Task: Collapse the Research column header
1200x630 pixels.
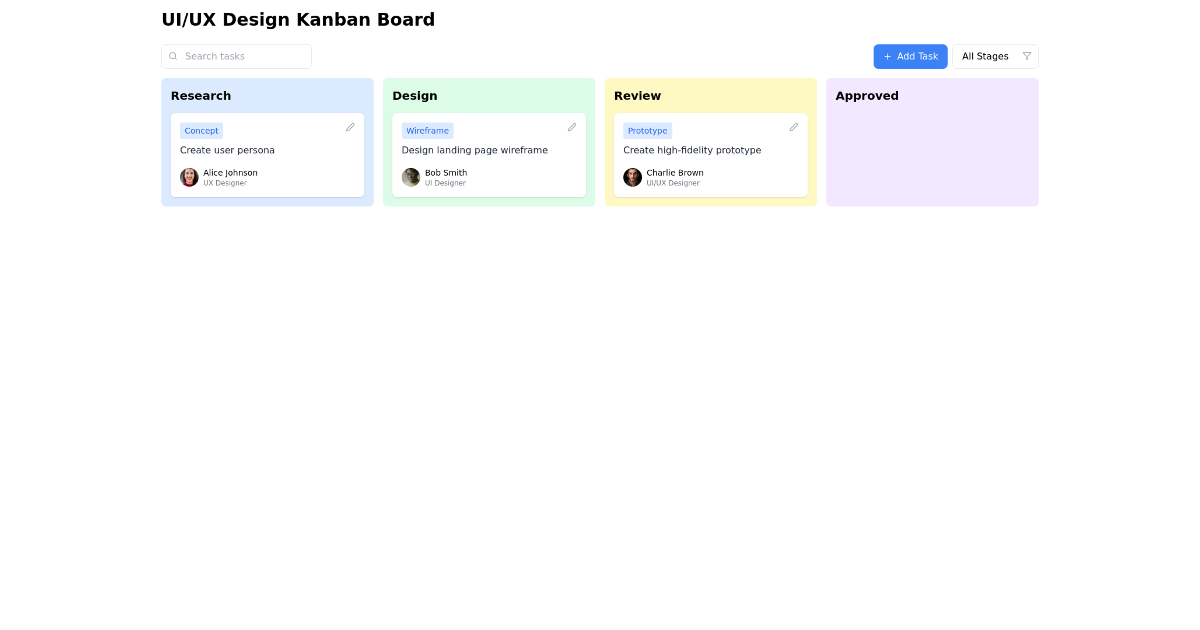Action: click(x=201, y=95)
